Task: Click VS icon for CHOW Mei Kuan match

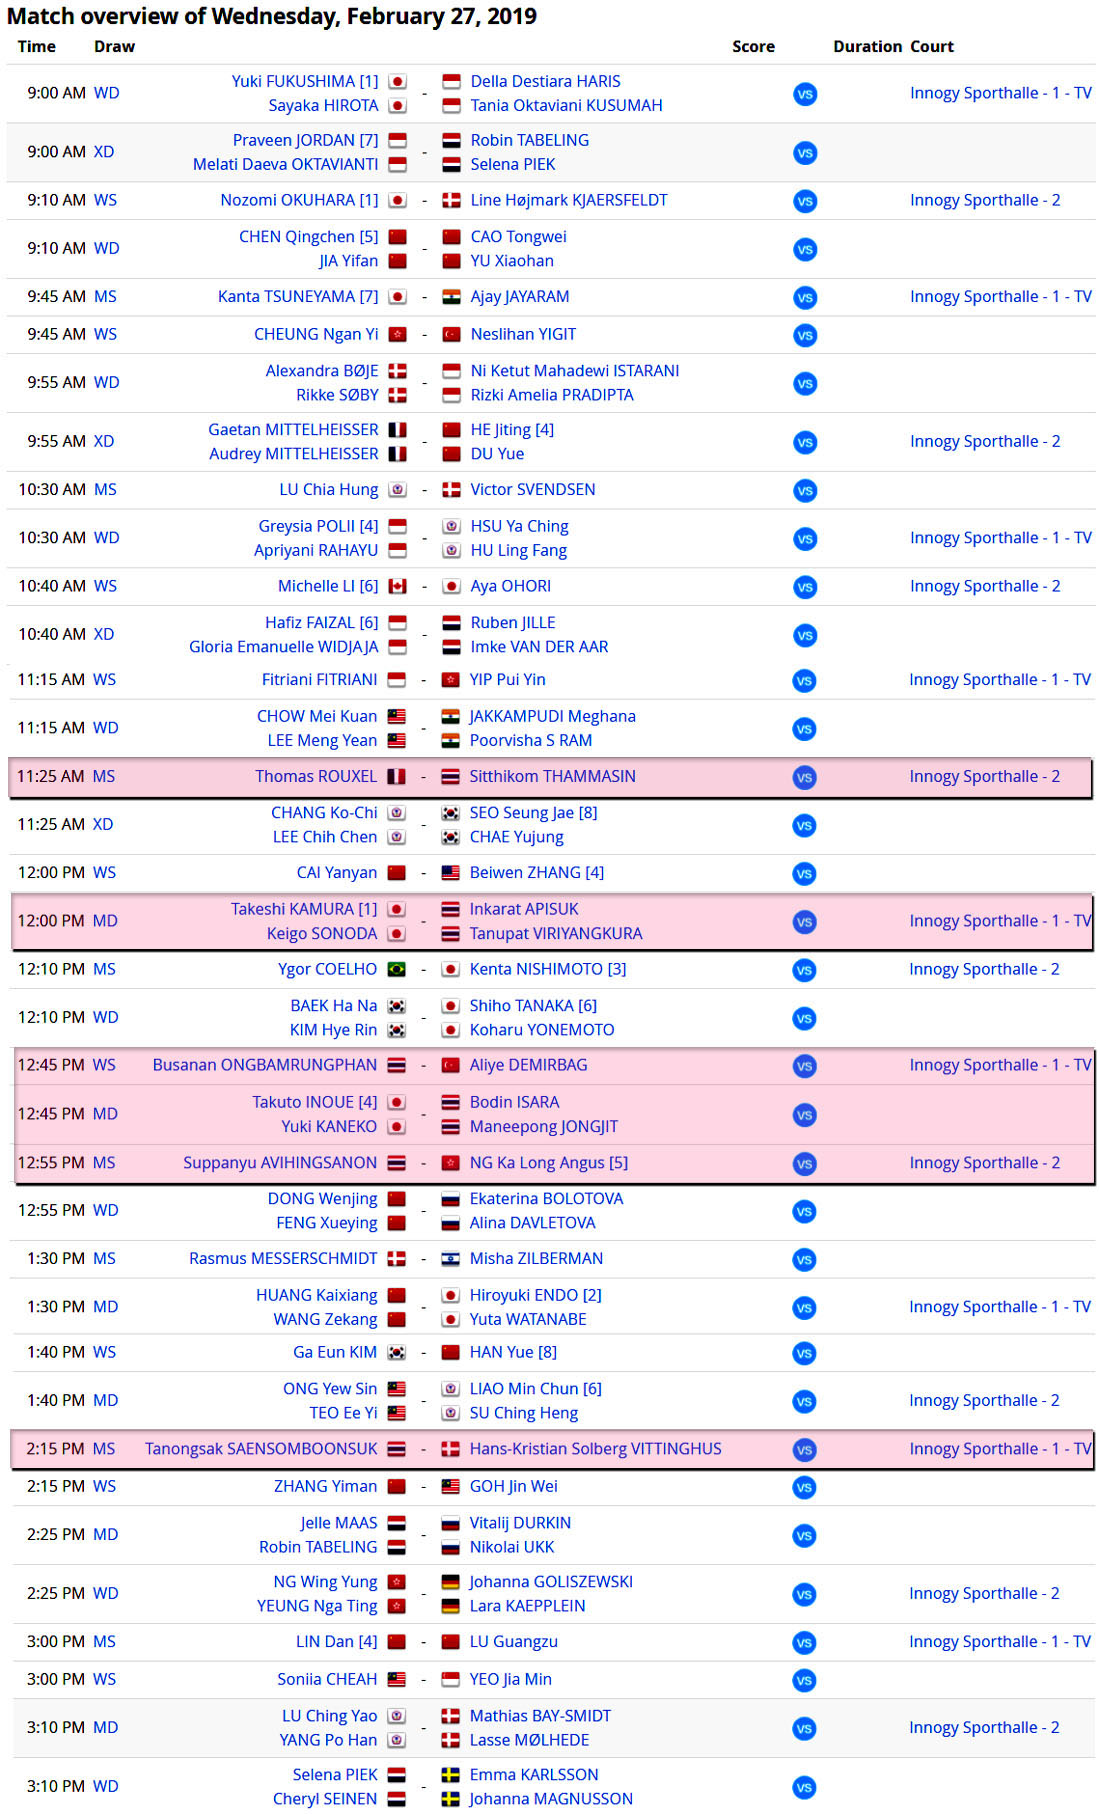Action: point(804,728)
